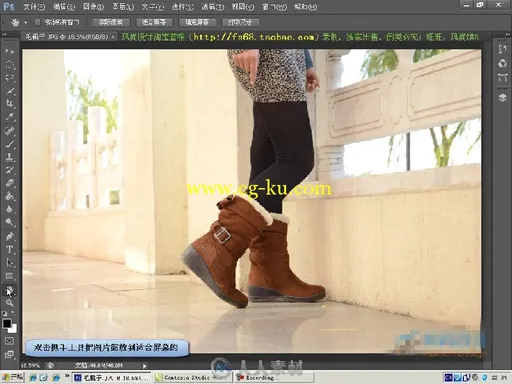Open the 帮助 (Help) menu
Viewport: 512px width, 384px height.
click(305, 7)
